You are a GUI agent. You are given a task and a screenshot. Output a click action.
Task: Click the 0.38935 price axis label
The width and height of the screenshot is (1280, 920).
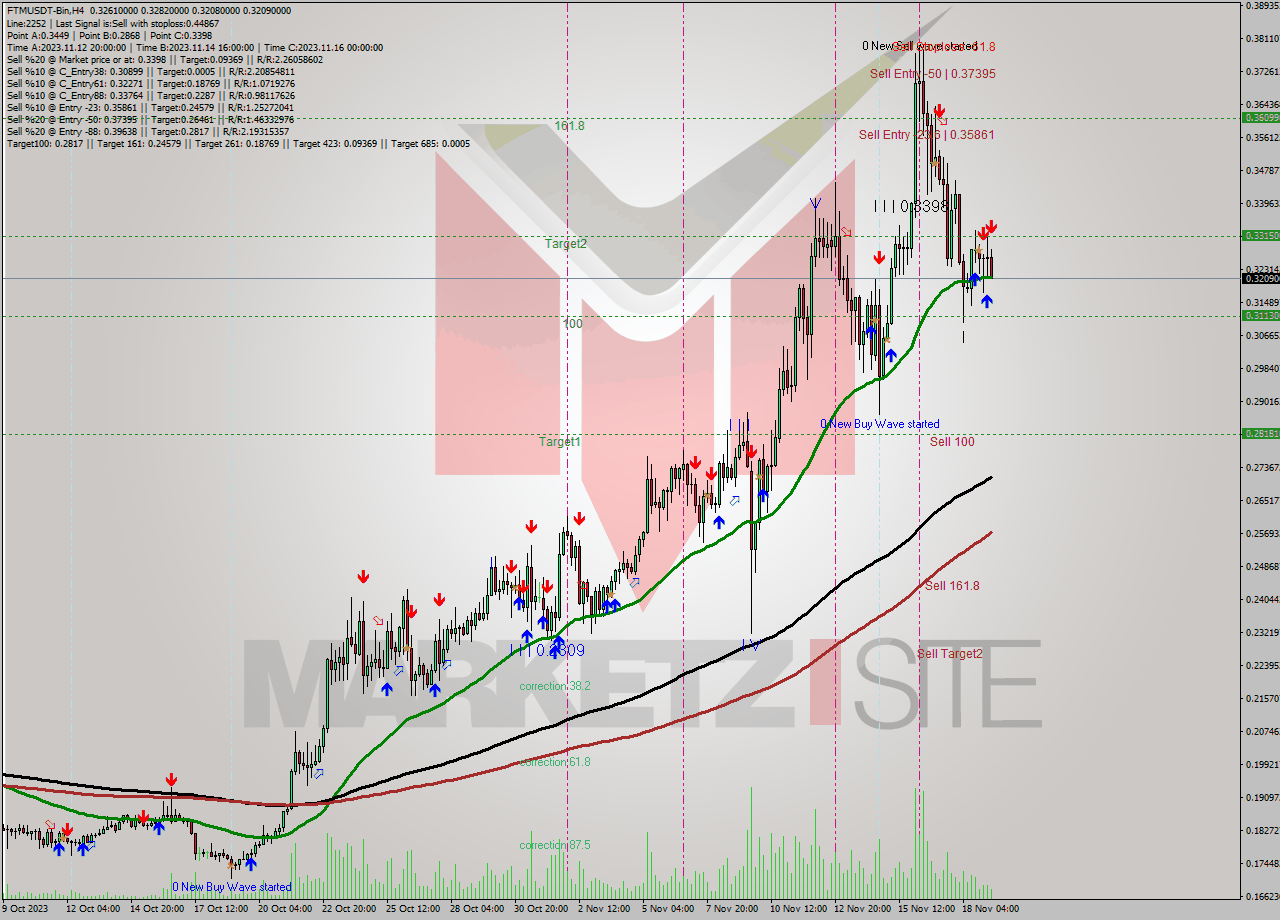[x=1262, y=5]
